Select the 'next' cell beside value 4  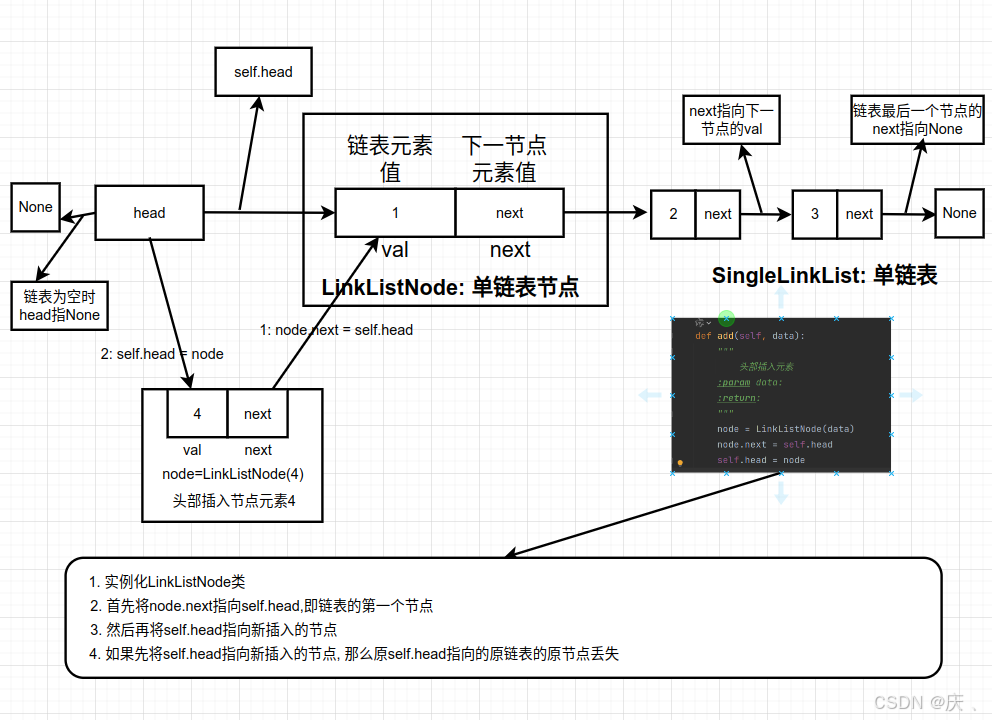(x=257, y=414)
